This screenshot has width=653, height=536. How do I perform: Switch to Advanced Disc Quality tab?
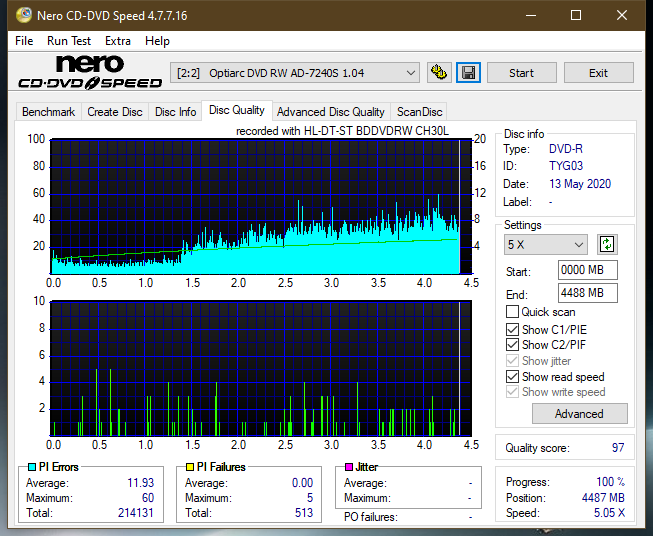tap(331, 112)
